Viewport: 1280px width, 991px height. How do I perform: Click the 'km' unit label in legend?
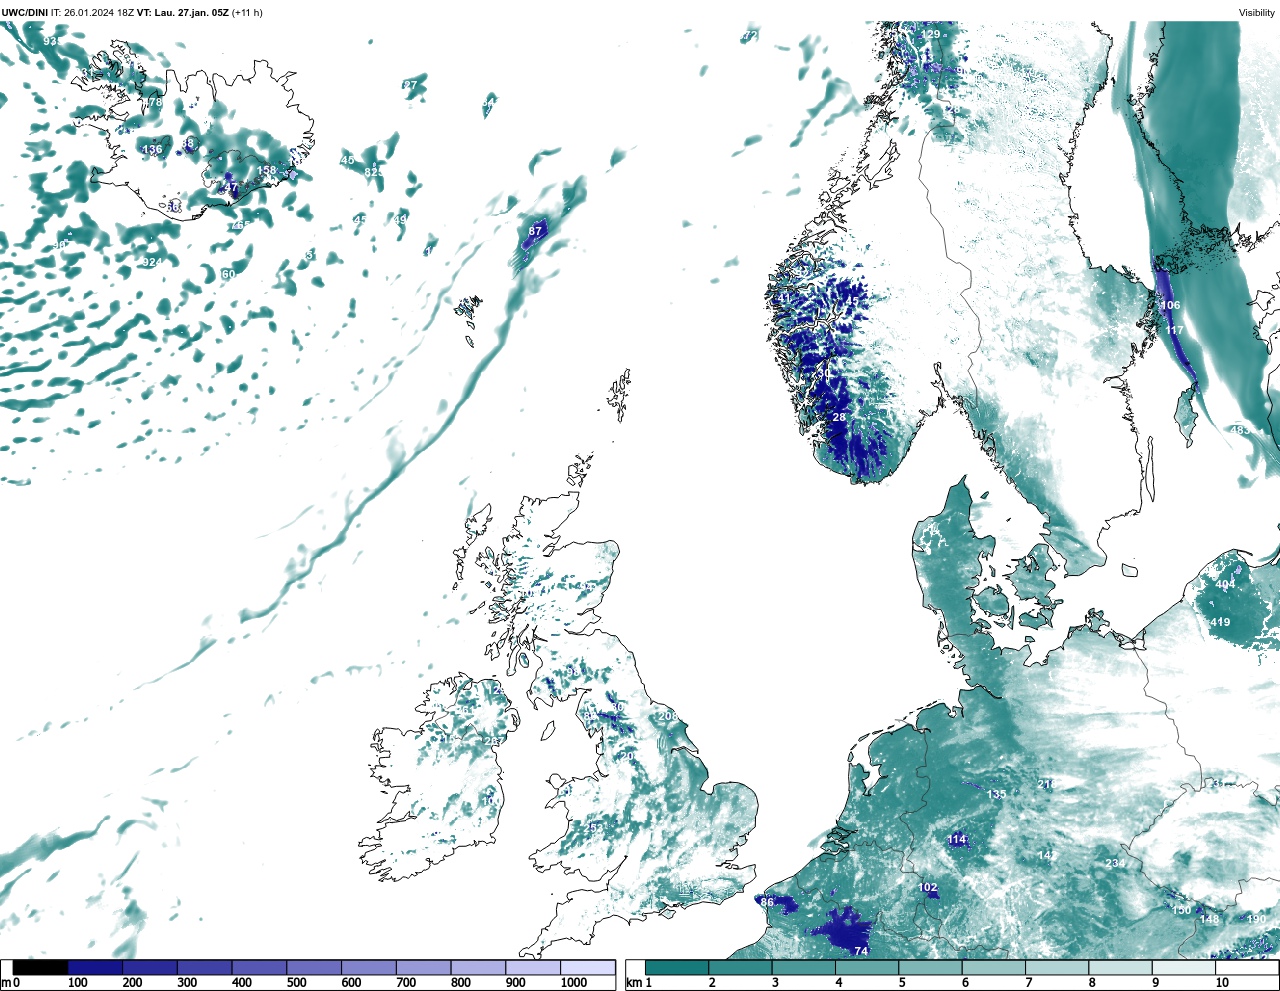(x=633, y=983)
